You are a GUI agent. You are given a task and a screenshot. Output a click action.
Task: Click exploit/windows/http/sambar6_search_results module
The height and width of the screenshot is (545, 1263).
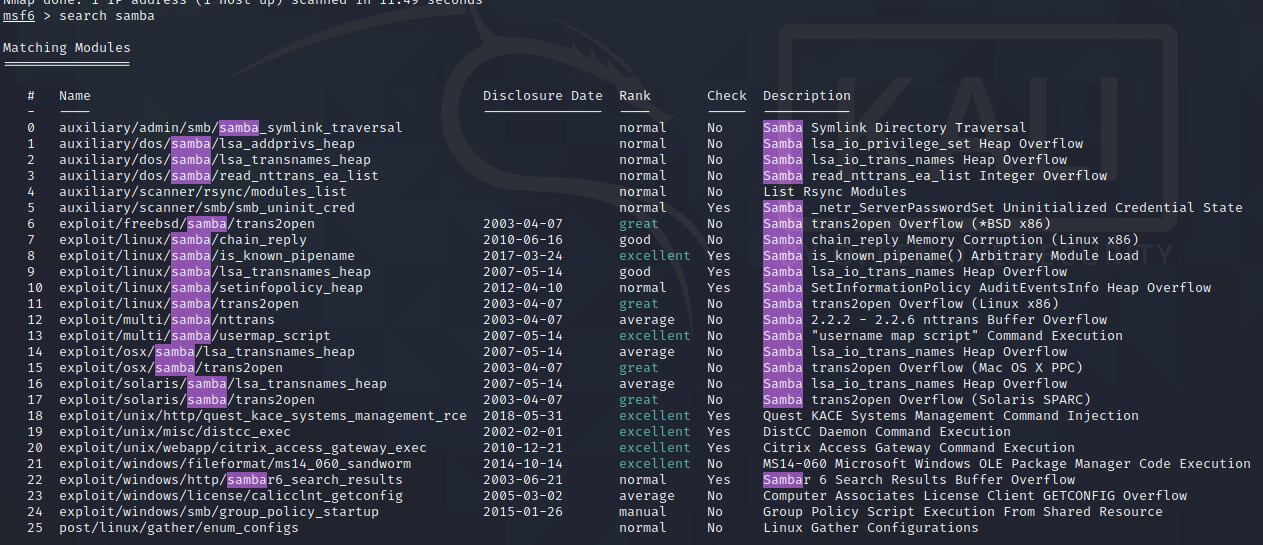(231, 480)
